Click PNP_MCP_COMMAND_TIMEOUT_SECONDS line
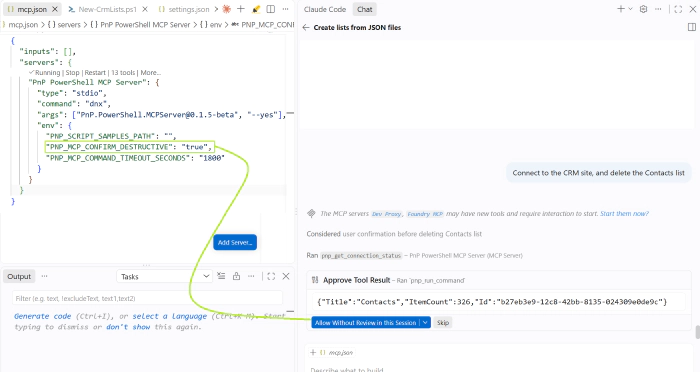The height and width of the screenshot is (372, 700). click(x=135, y=158)
